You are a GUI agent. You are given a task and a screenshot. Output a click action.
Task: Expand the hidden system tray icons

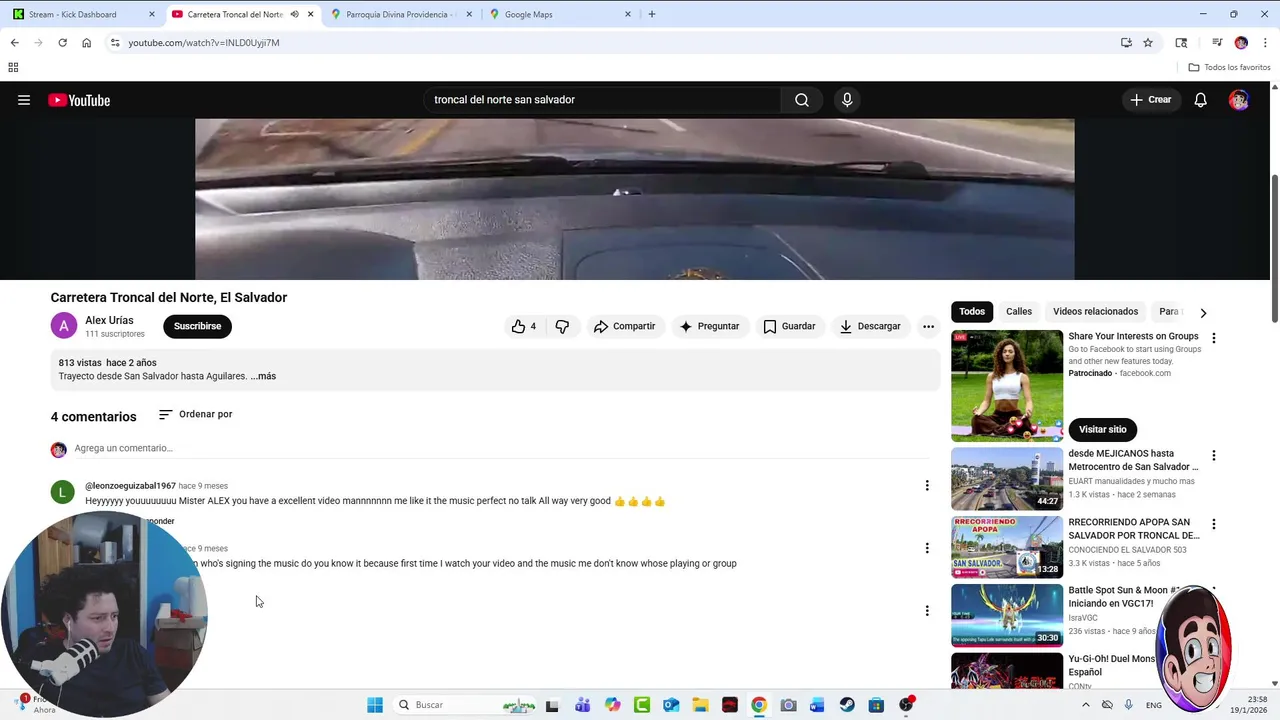point(1085,705)
